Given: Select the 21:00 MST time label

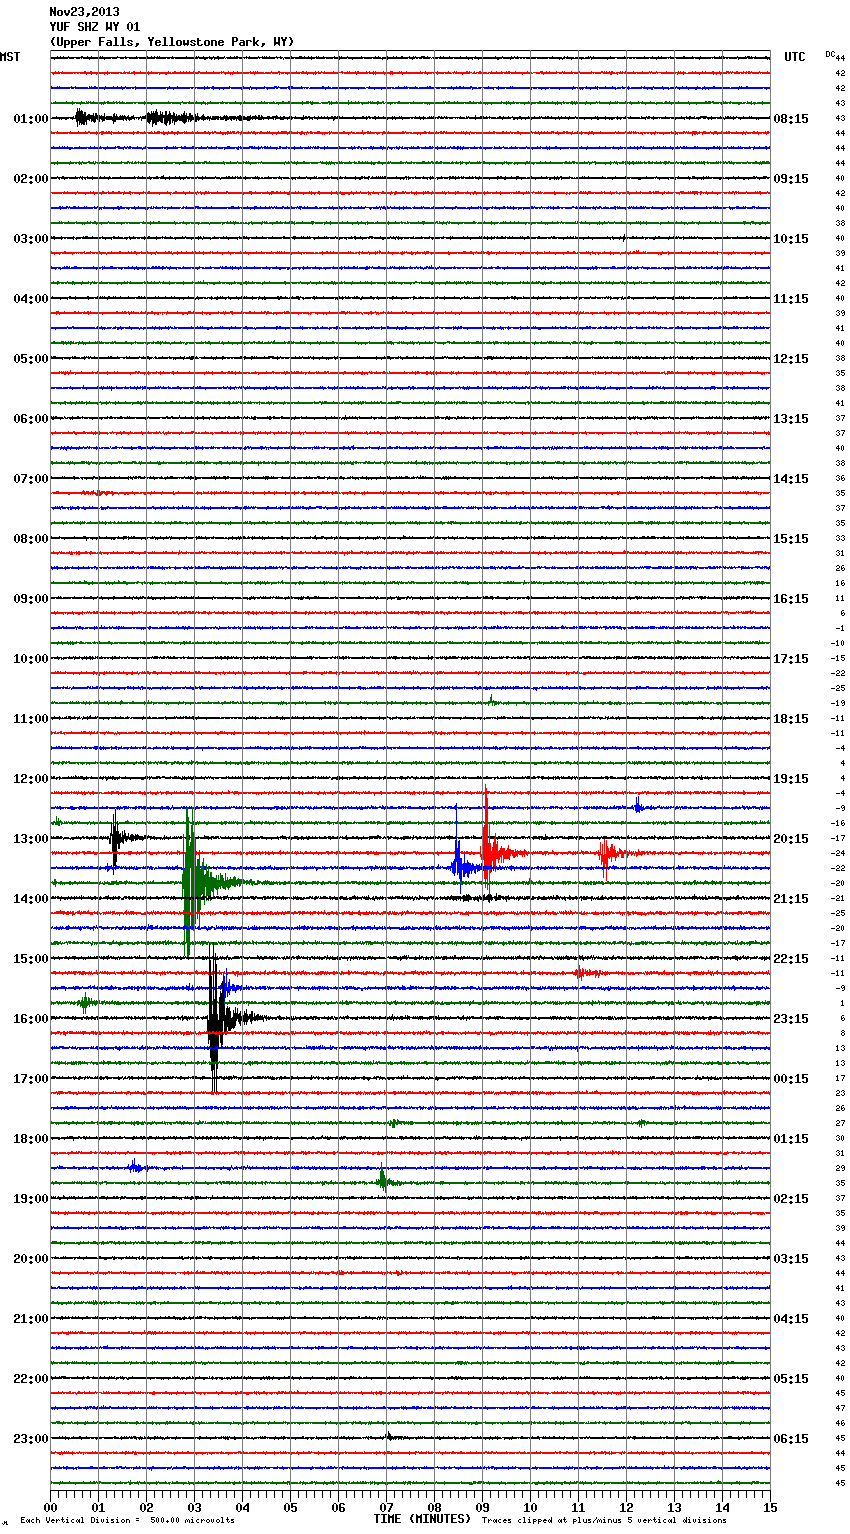Looking at the screenshot, I should [x=30, y=1319].
